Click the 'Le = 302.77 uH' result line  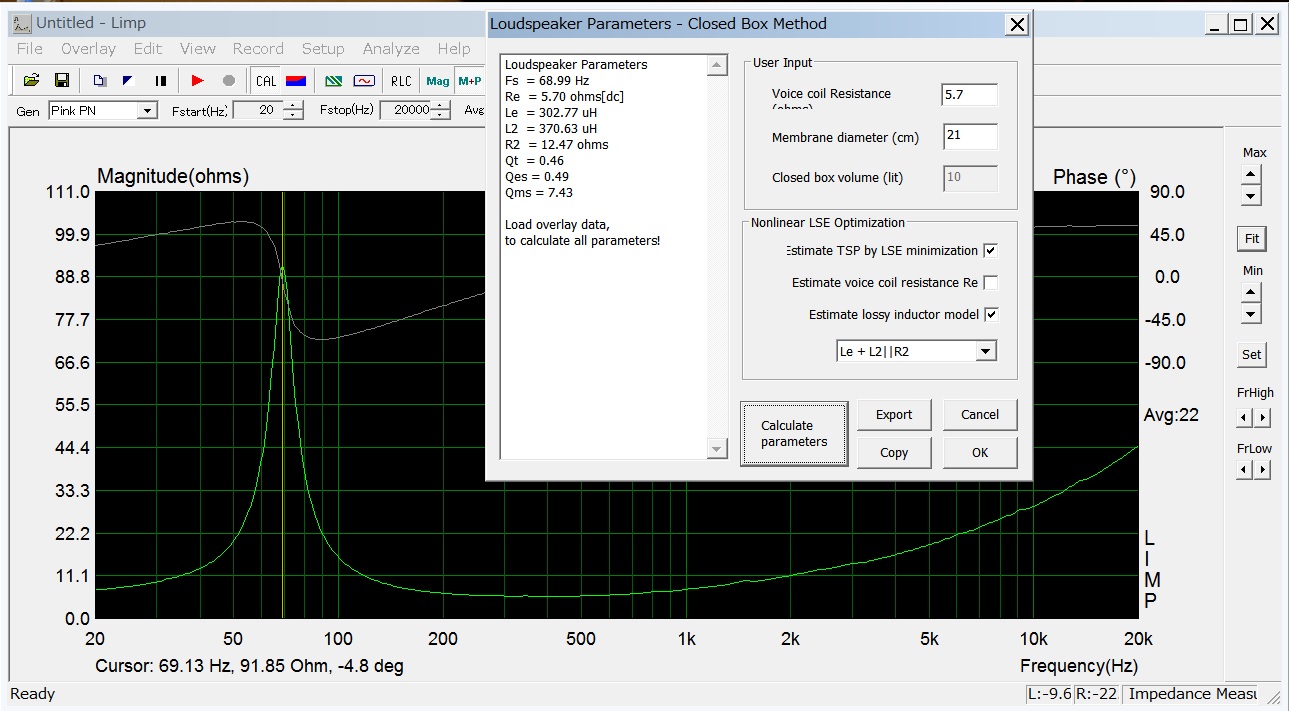(551, 113)
